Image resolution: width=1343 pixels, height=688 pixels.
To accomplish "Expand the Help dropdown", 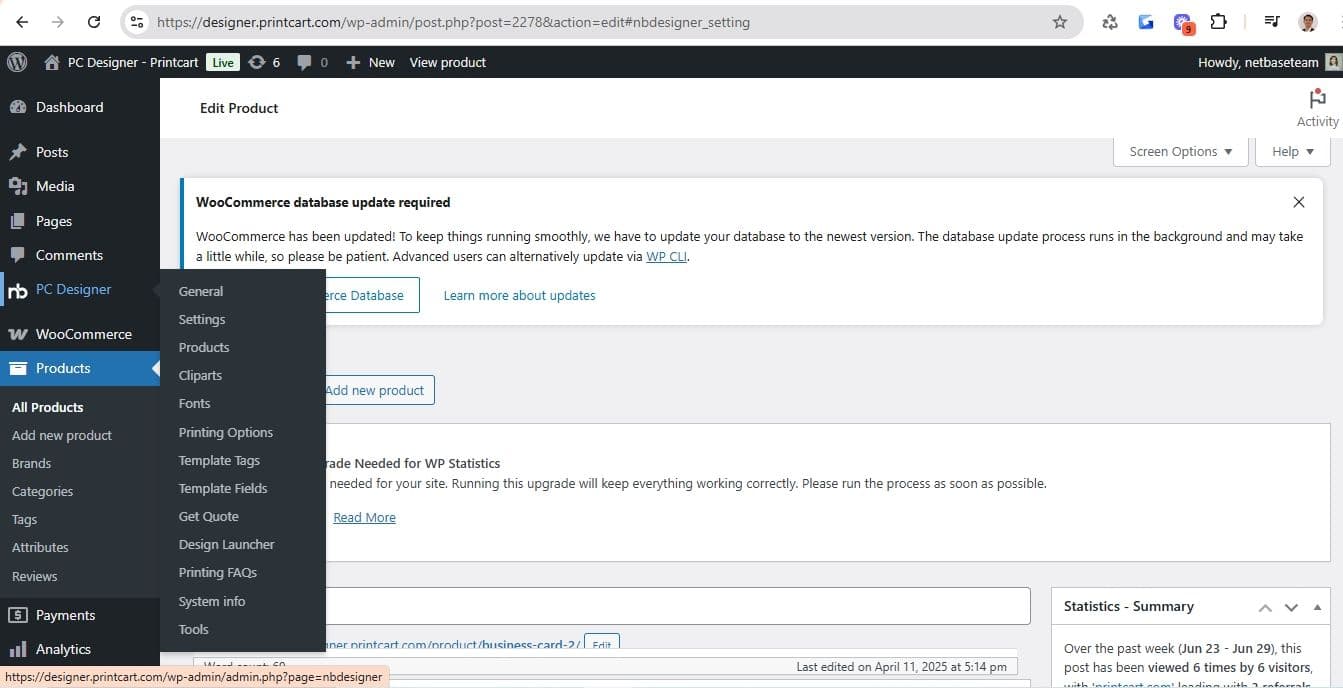I will [1293, 151].
